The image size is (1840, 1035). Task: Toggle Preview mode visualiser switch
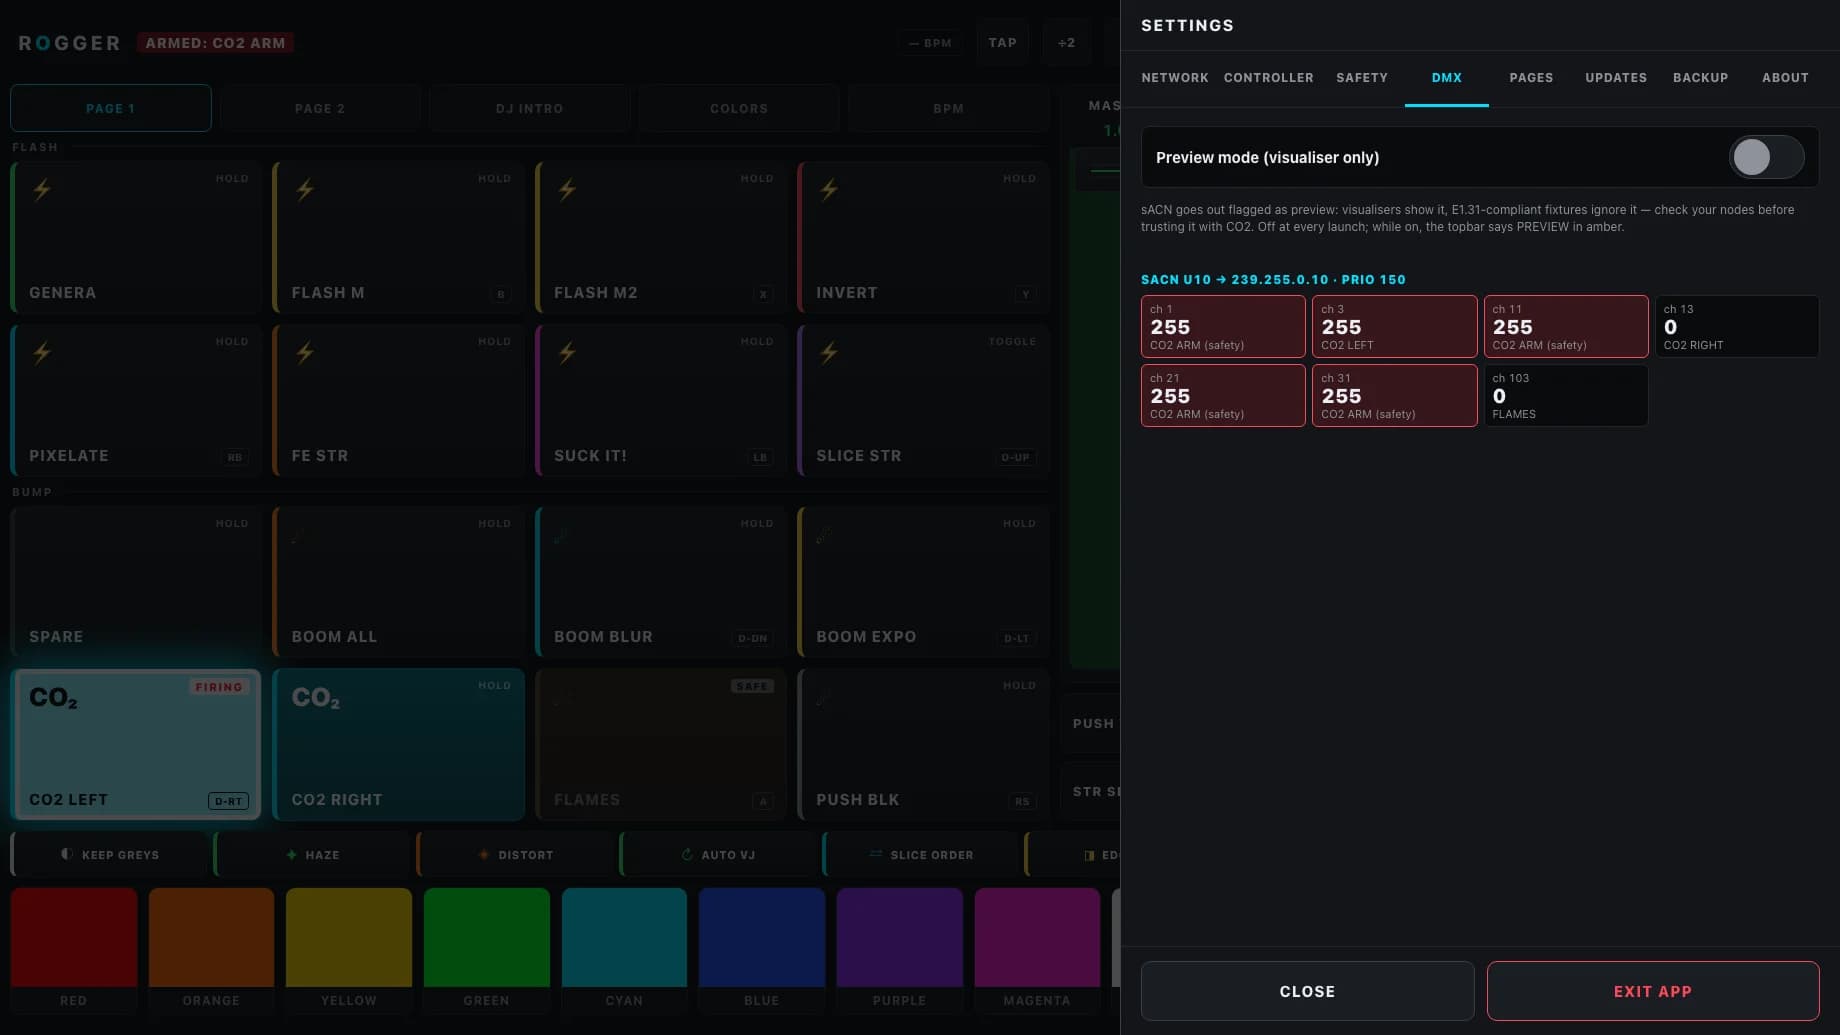click(x=1766, y=157)
